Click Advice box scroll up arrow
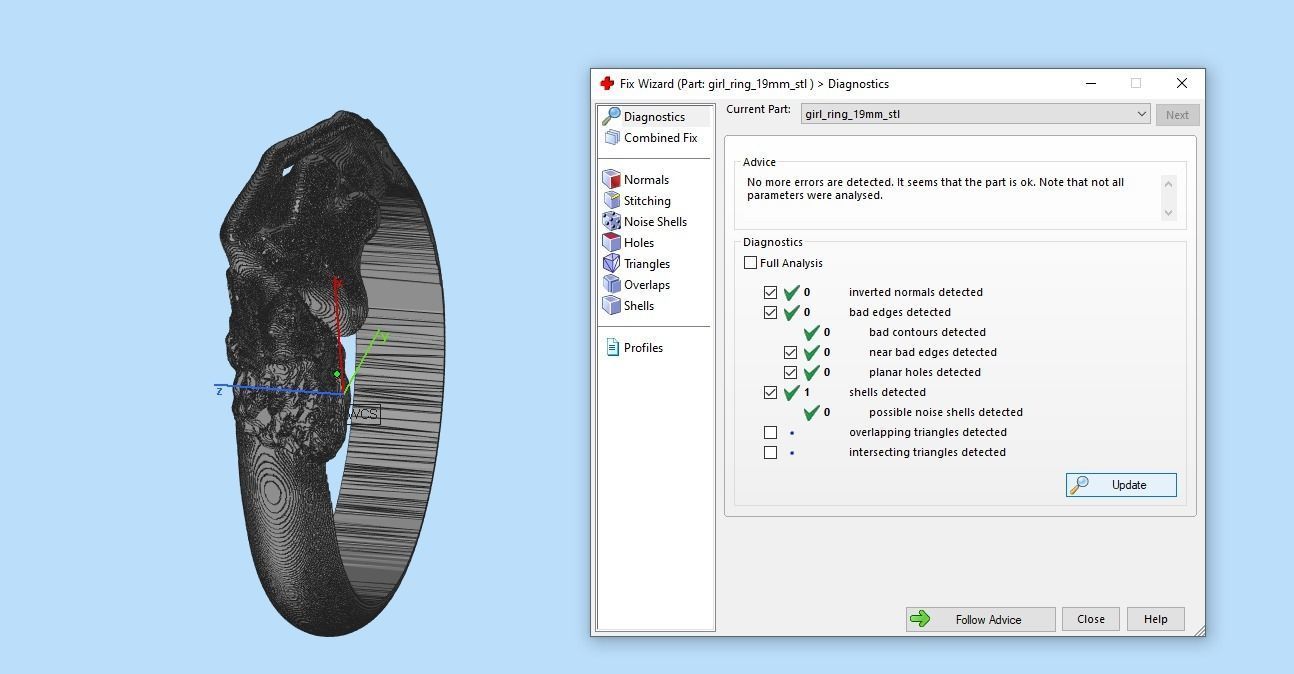Image resolution: width=1294 pixels, height=674 pixels. pyautogui.click(x=1168, y=183)
